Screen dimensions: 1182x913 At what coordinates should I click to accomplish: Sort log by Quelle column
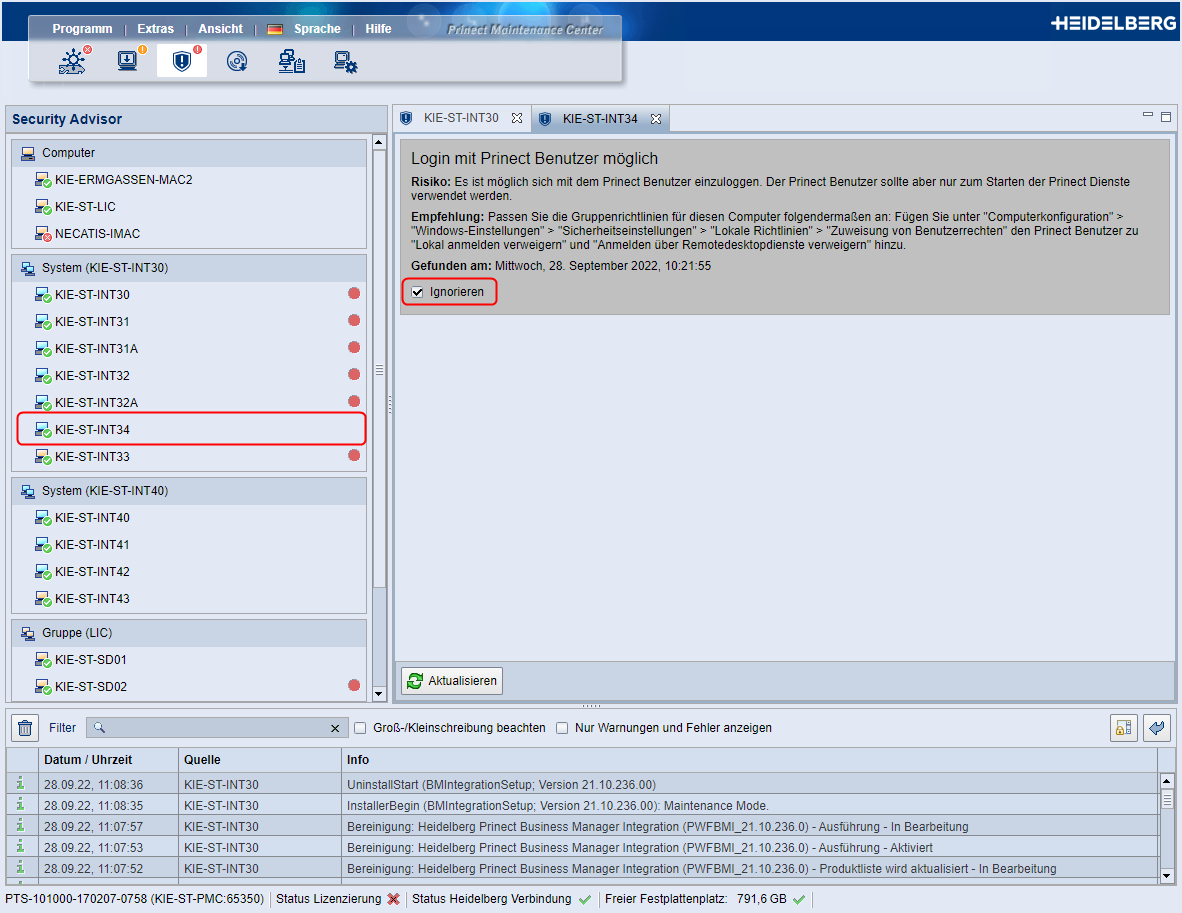[260, 760]
